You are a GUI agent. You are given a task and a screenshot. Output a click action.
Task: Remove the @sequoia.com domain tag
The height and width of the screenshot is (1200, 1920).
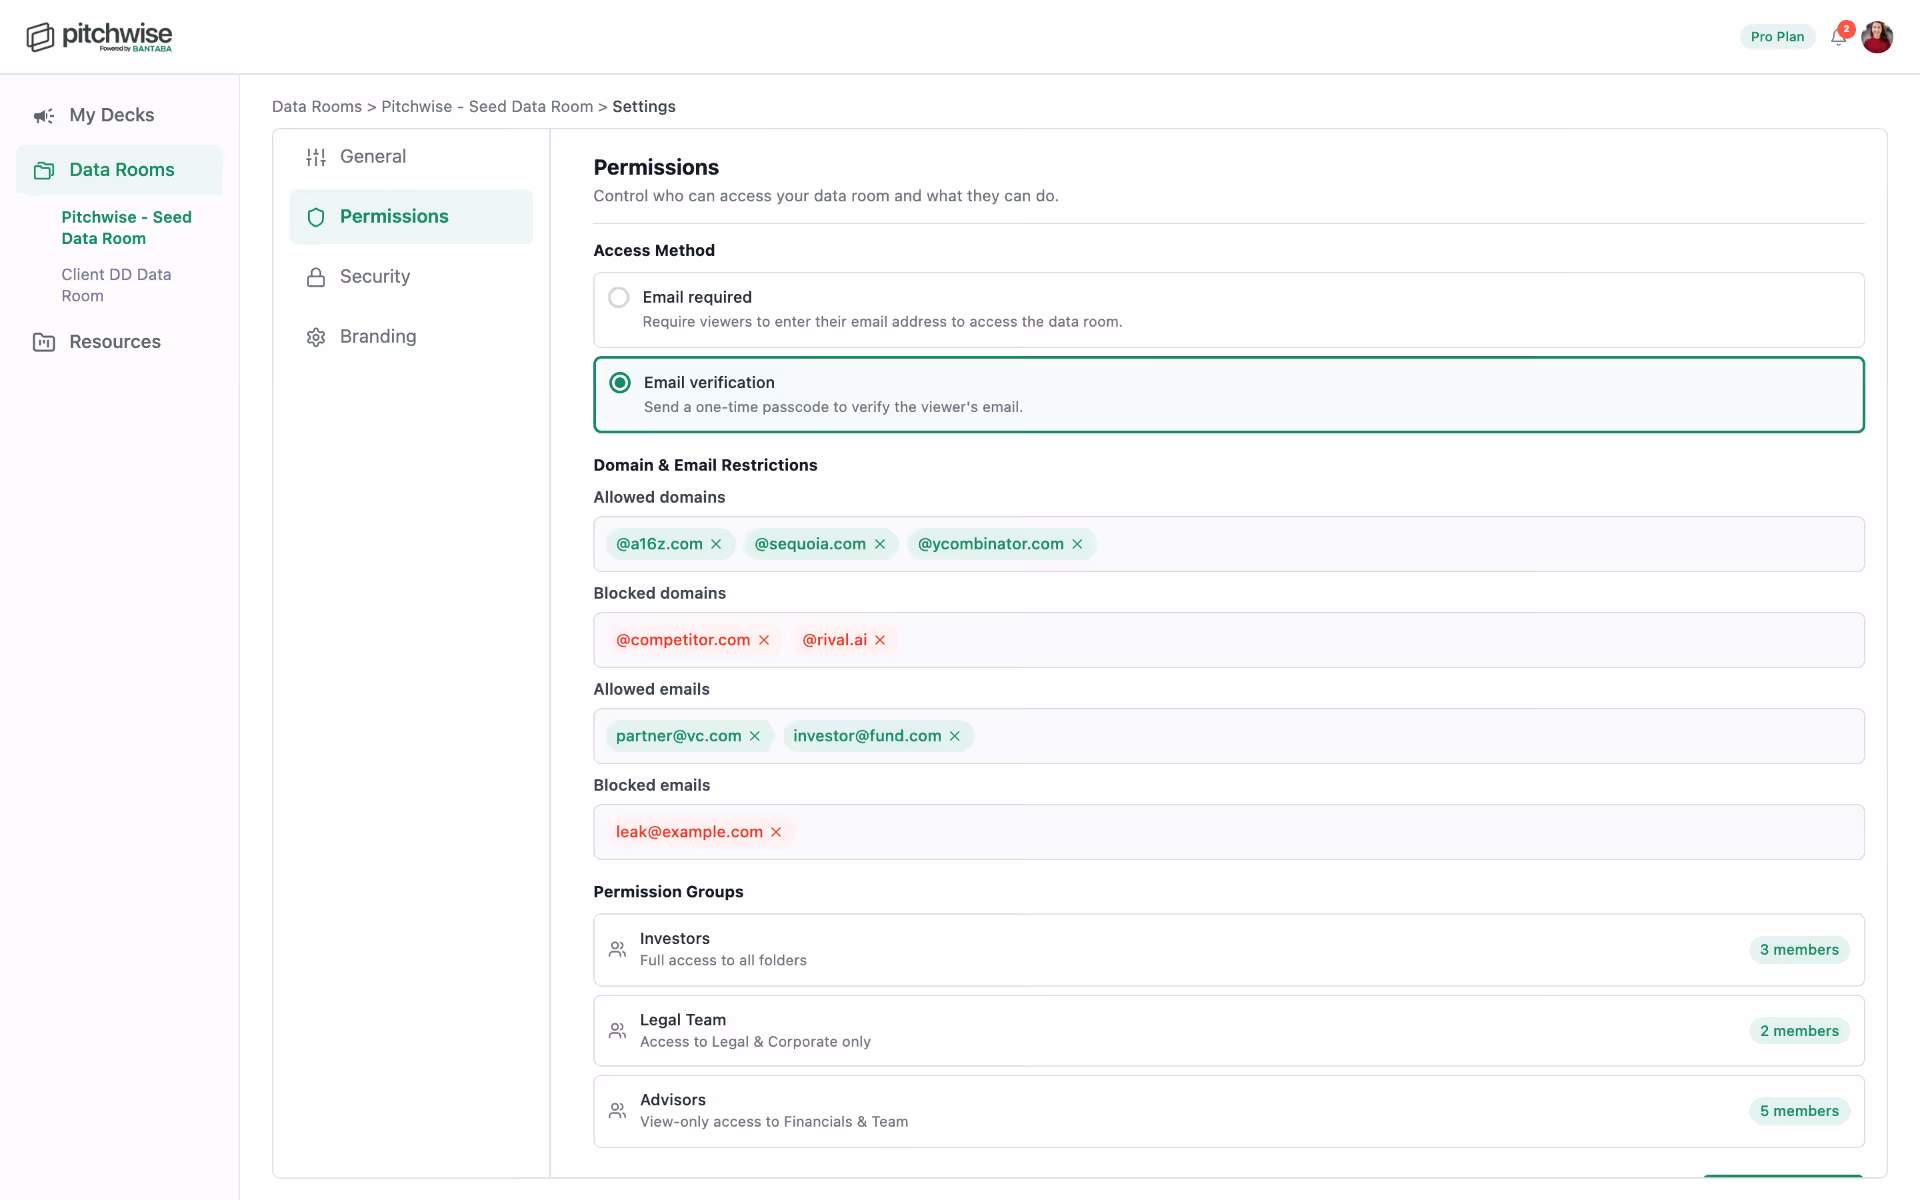(880, 544)
